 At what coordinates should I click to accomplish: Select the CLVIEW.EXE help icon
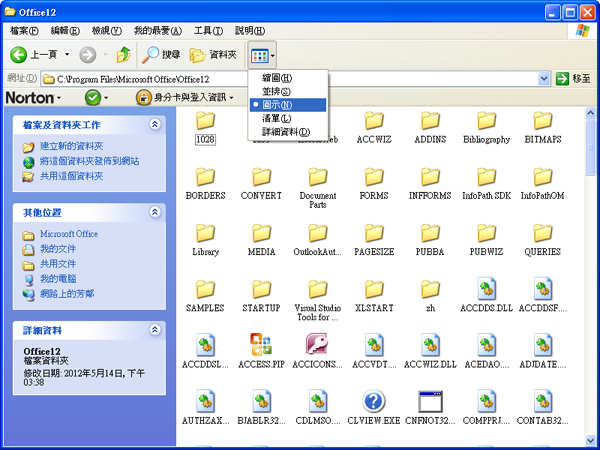(x=373, y=401)
